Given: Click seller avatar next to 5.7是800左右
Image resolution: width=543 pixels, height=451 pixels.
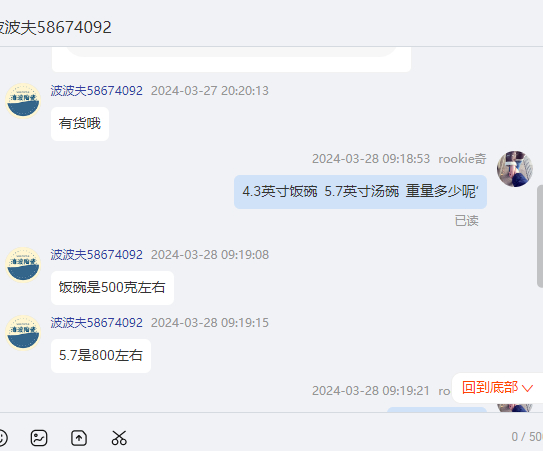Looking at the screenshot, I should 23,333.
